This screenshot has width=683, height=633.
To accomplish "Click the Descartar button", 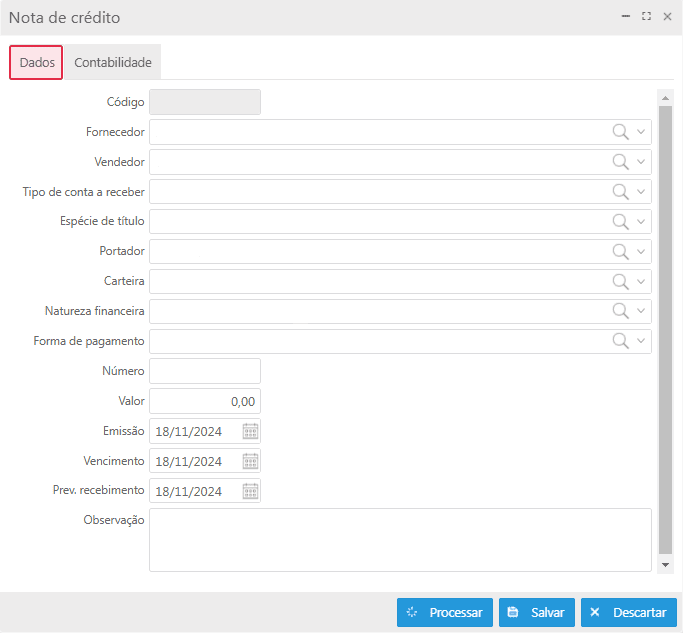I will [x=628, y=613].
